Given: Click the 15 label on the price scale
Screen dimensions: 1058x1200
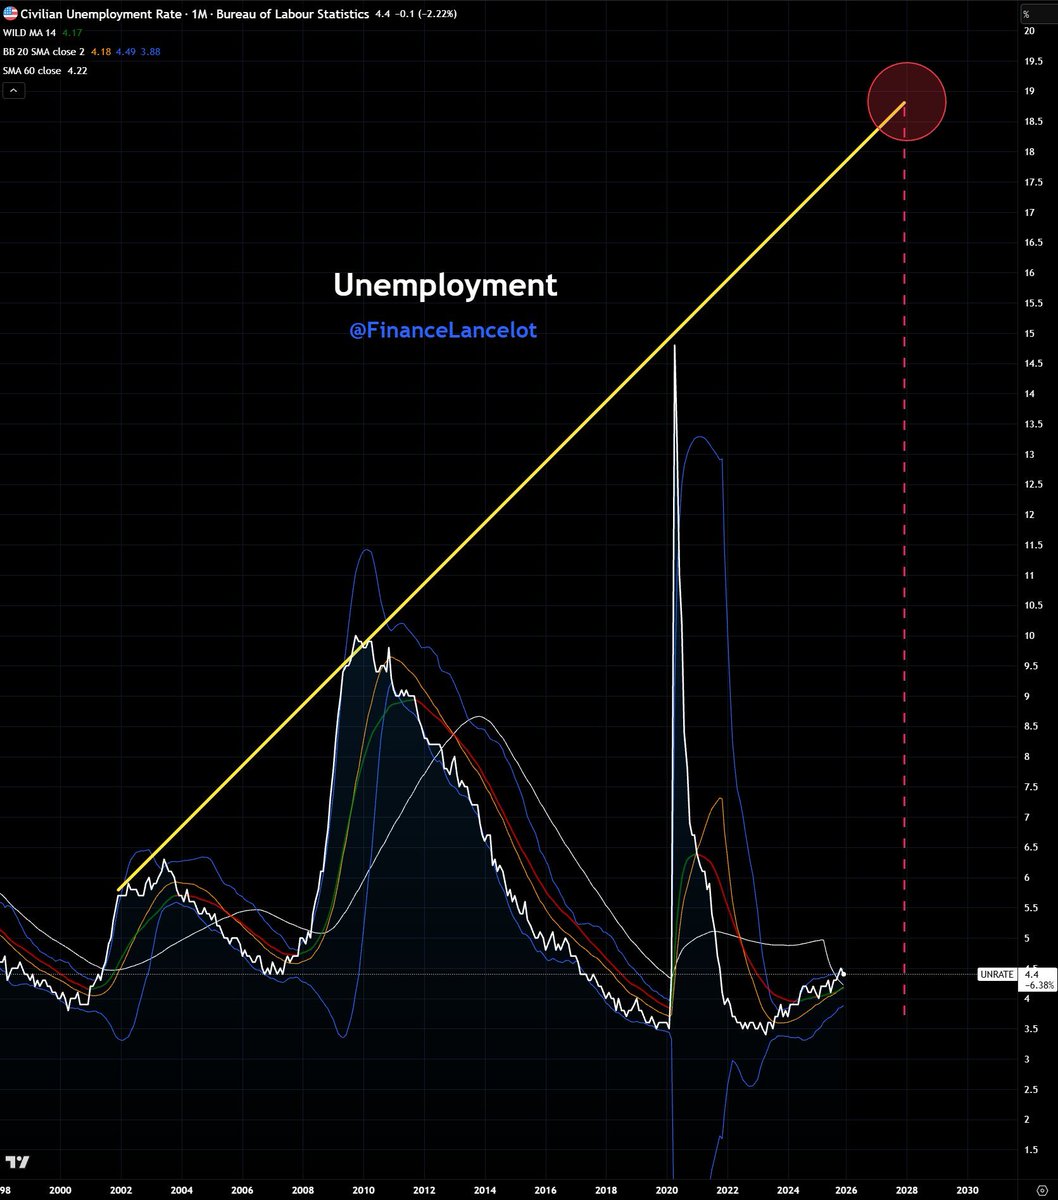Looking at the screenshot, I should click(x=1029, y=333).
